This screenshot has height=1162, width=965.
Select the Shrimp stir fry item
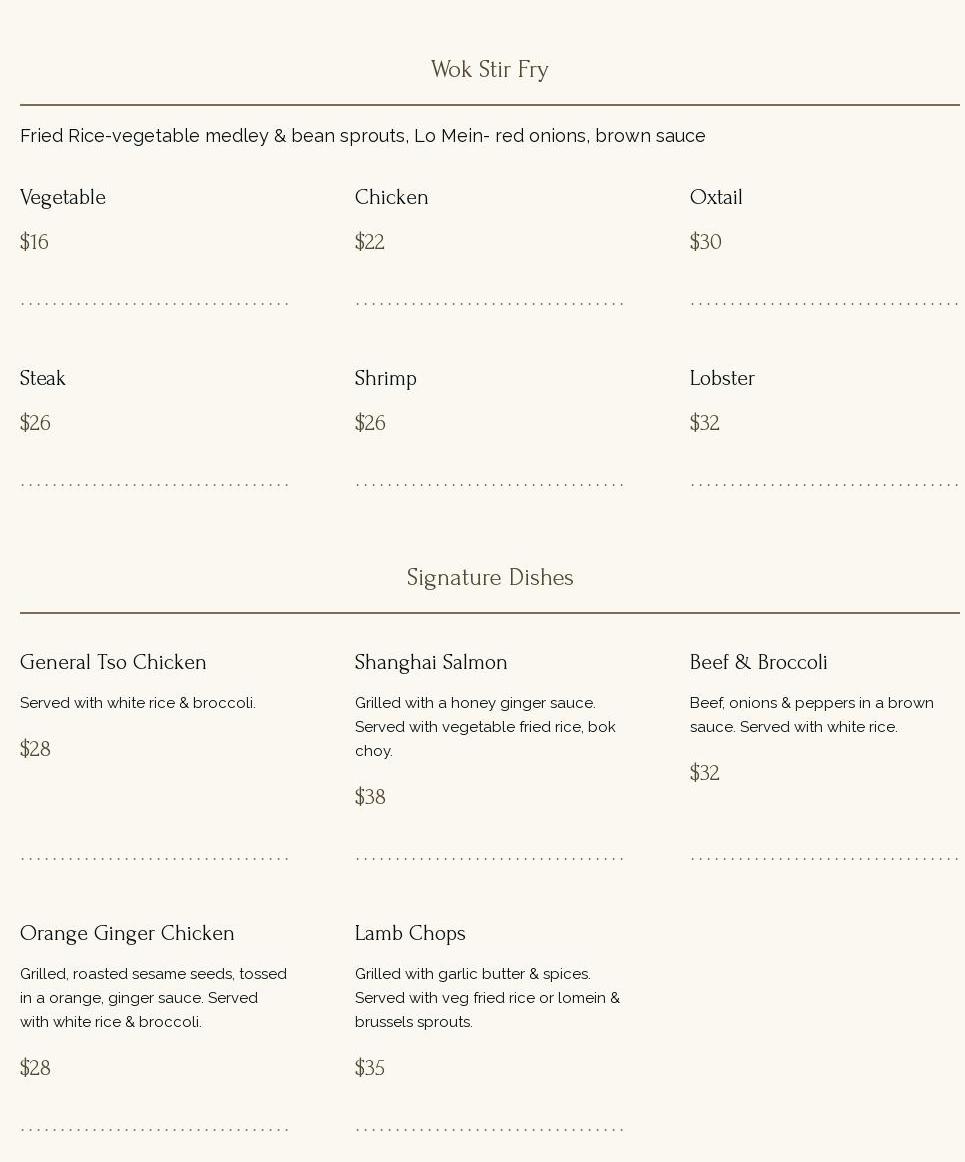pyautogui.click(x=385, y=379)
